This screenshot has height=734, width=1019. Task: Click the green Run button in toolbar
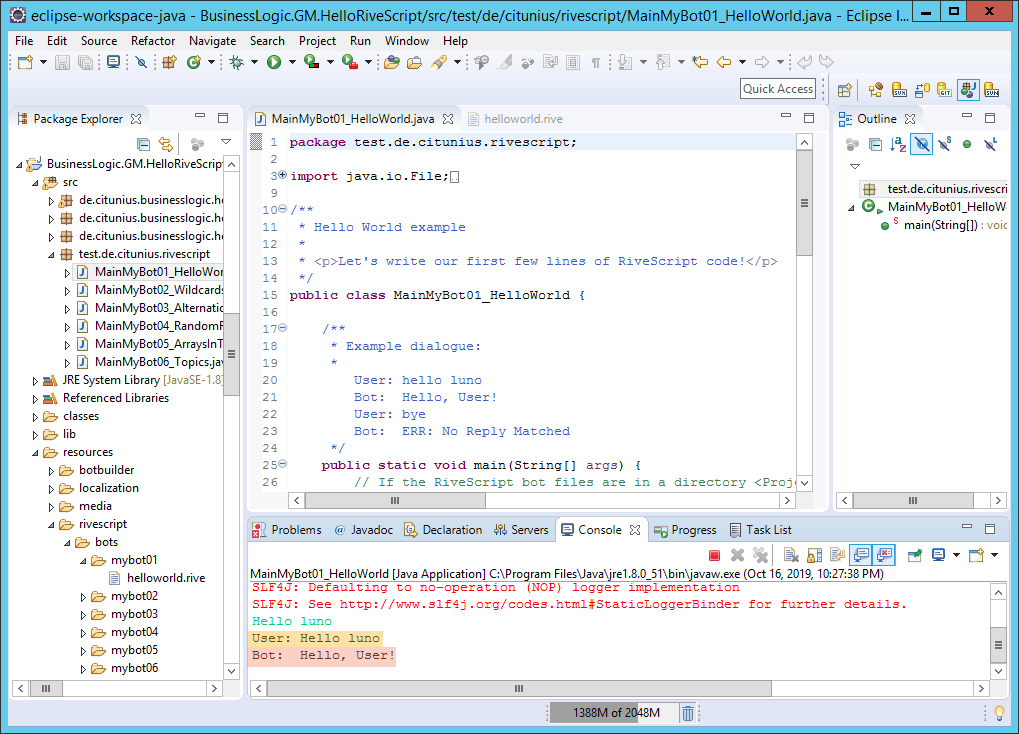[273, 62]
